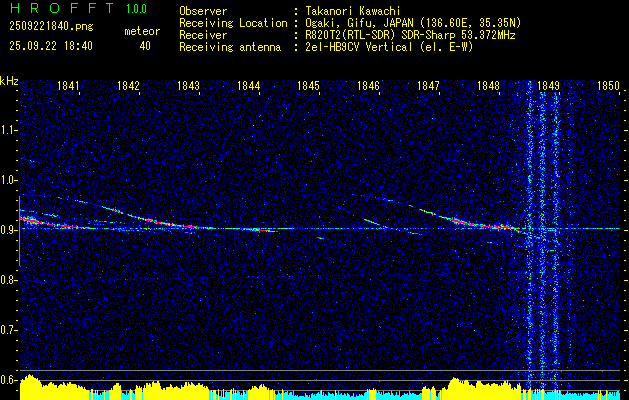Click the 0.6 frequency axis label
This screenshot has height=400, width=629.
[7, 380]
